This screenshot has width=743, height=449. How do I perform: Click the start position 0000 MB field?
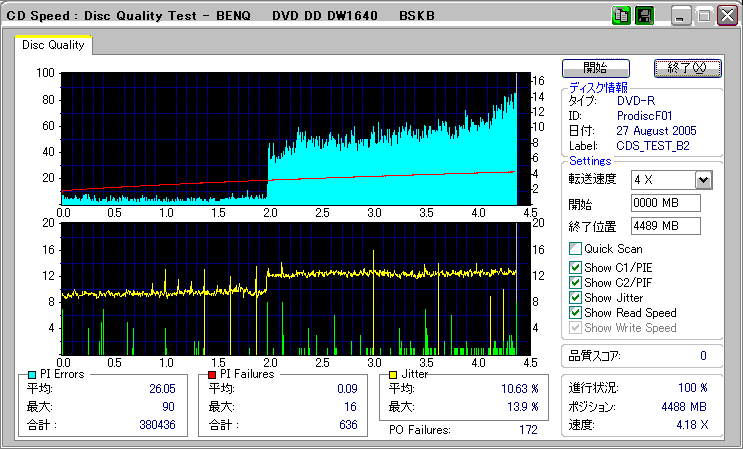[666, 203]
